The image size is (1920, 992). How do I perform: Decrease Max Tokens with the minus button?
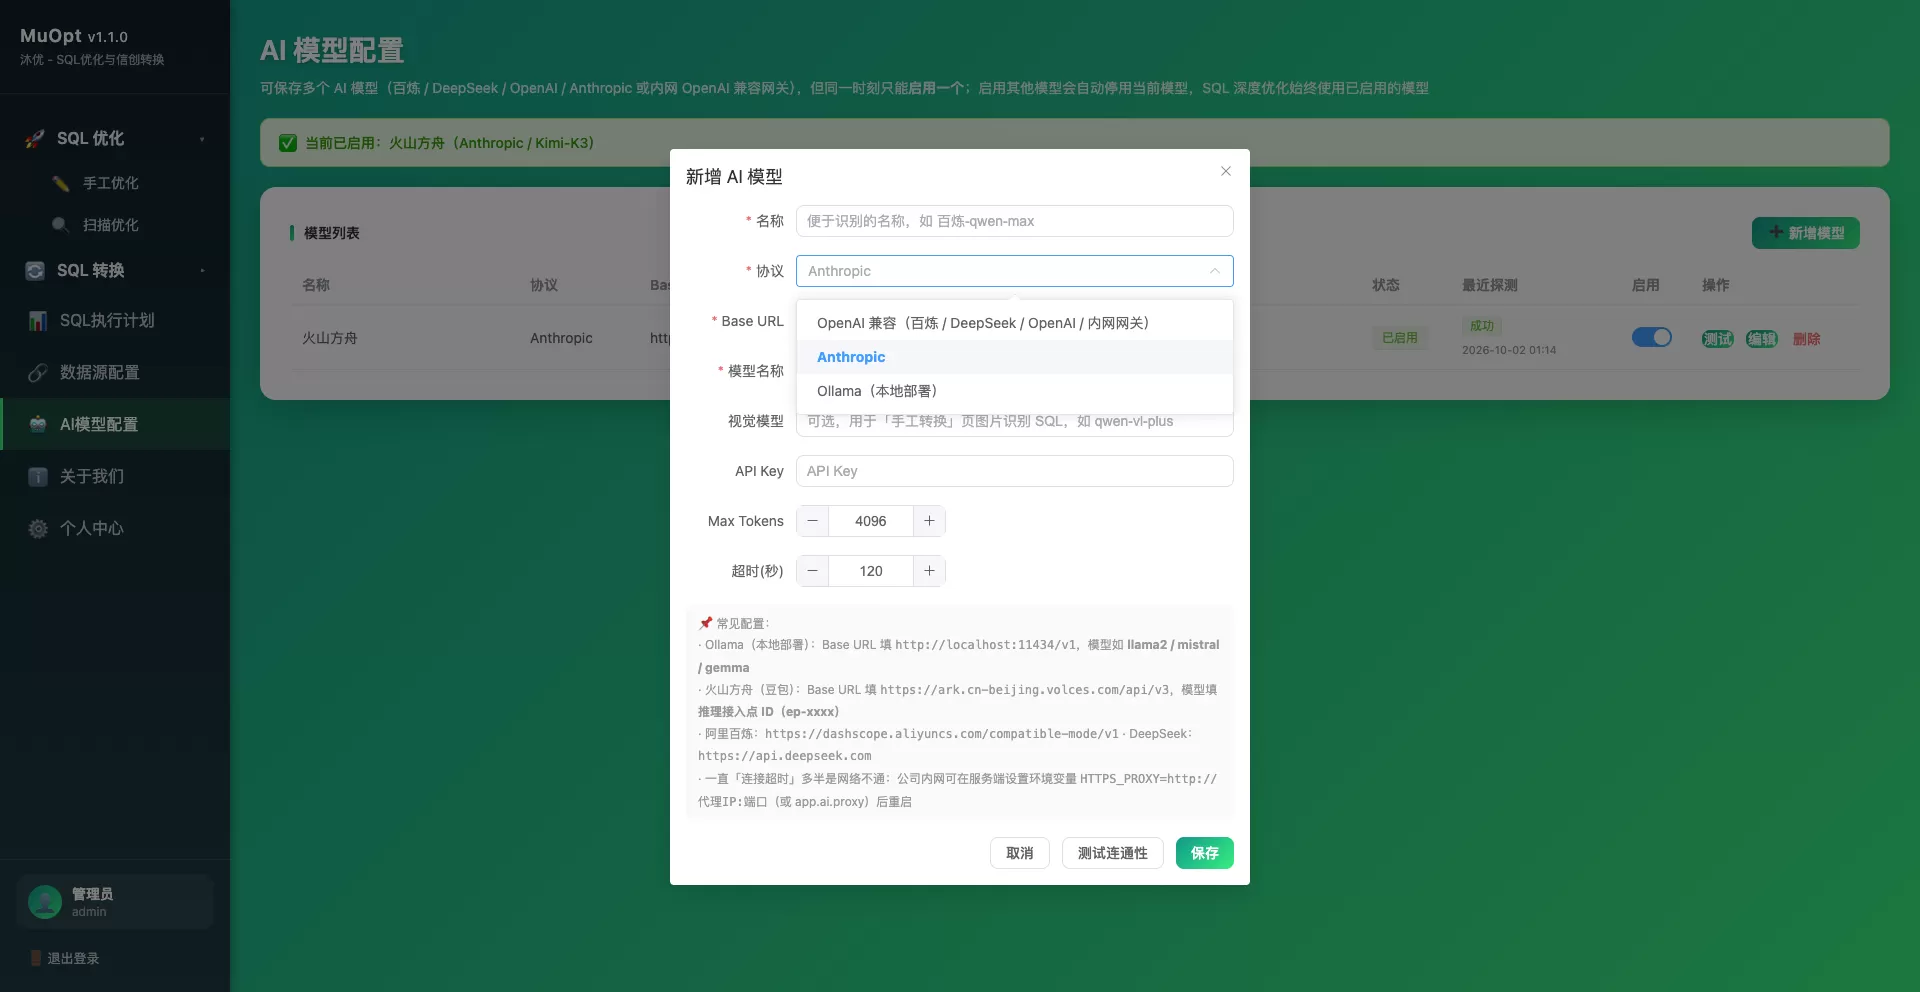[812, 521]
